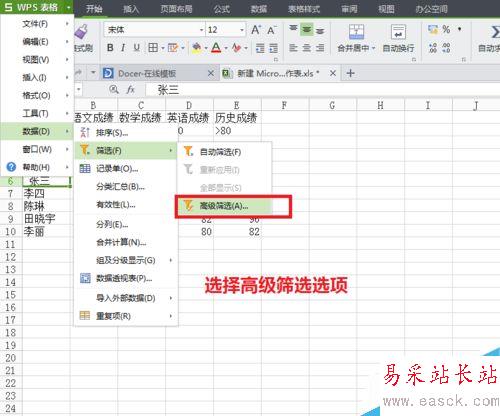Choose 分列(E) menu entry
This screenshot has width=500, height=416.
126,224
